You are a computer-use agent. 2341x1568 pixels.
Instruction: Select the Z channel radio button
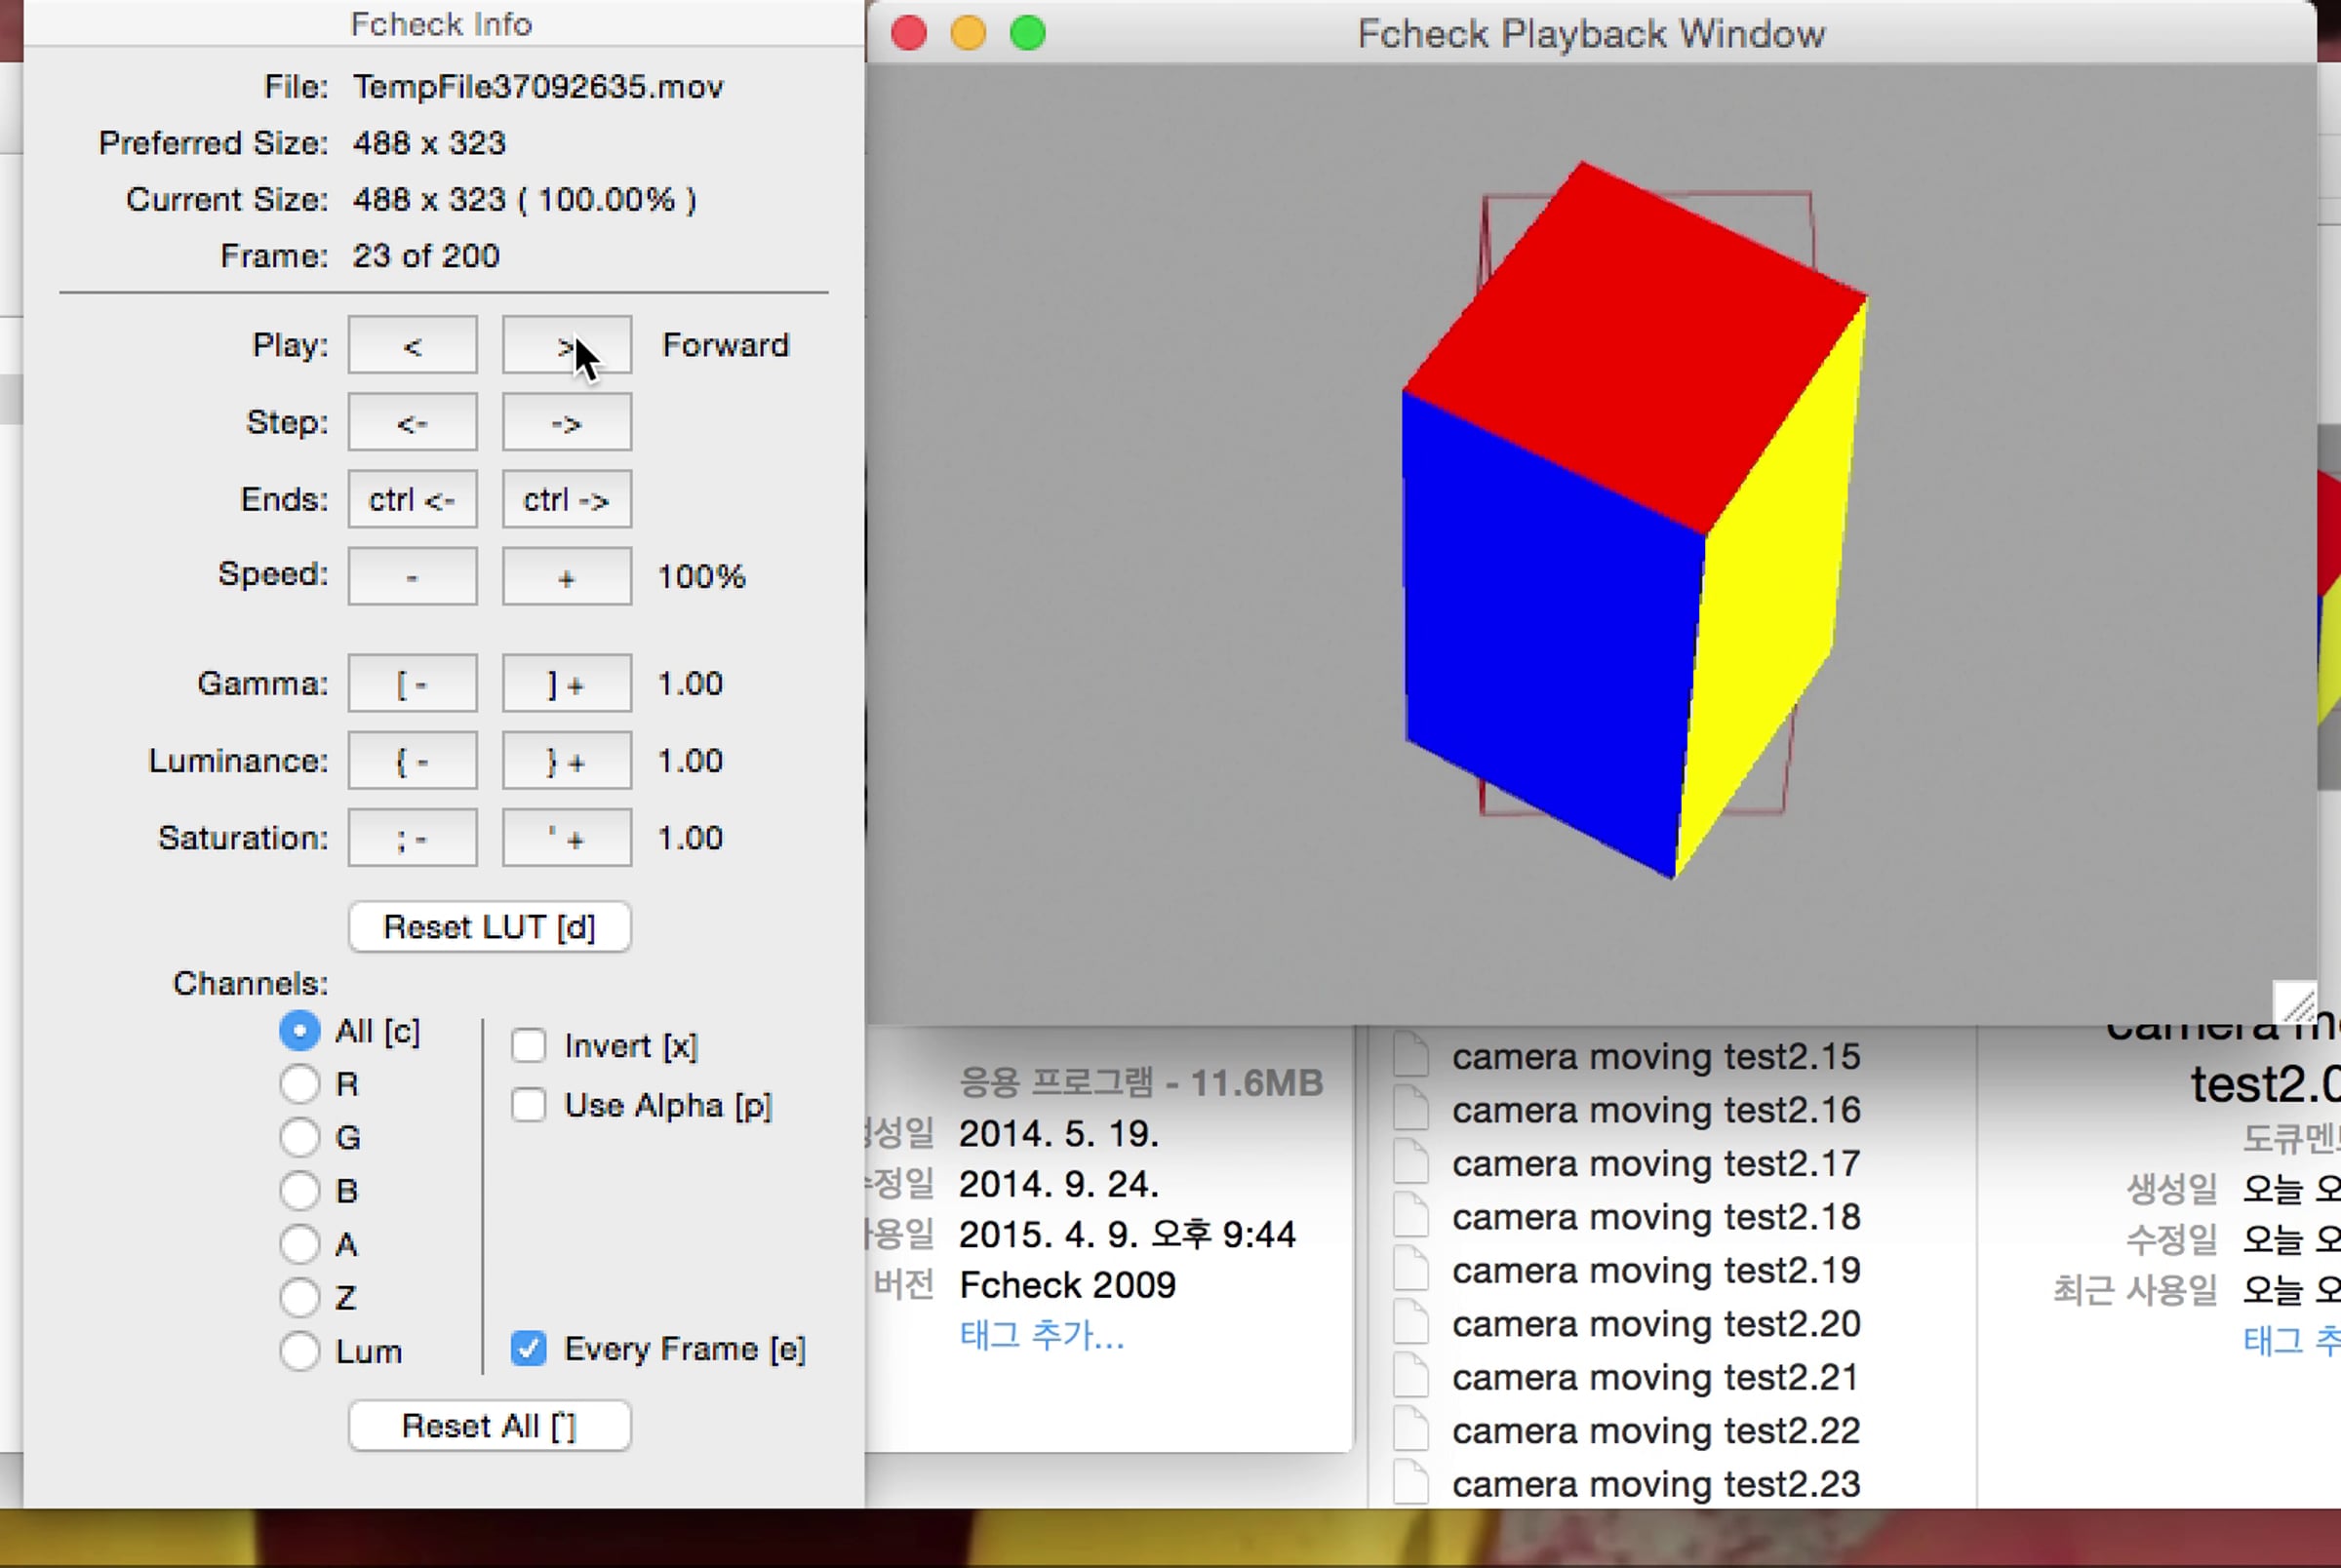coord(299,1297)
